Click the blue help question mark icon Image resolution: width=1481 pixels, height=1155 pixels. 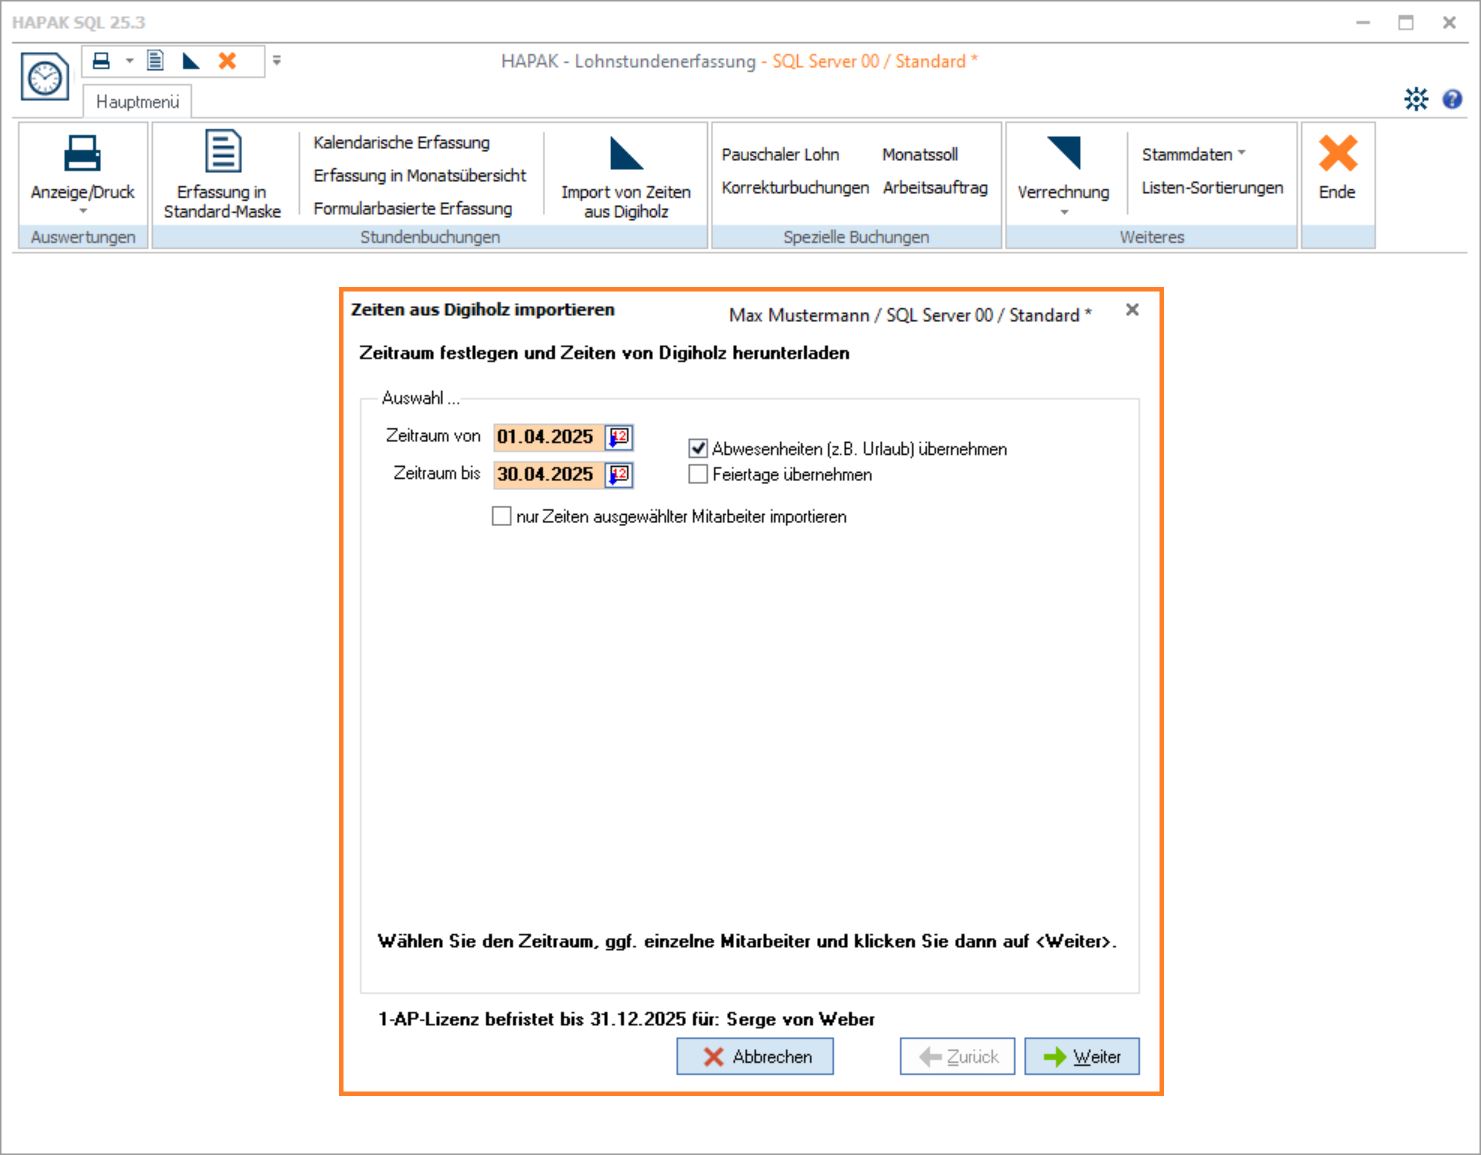point(1452,99)
